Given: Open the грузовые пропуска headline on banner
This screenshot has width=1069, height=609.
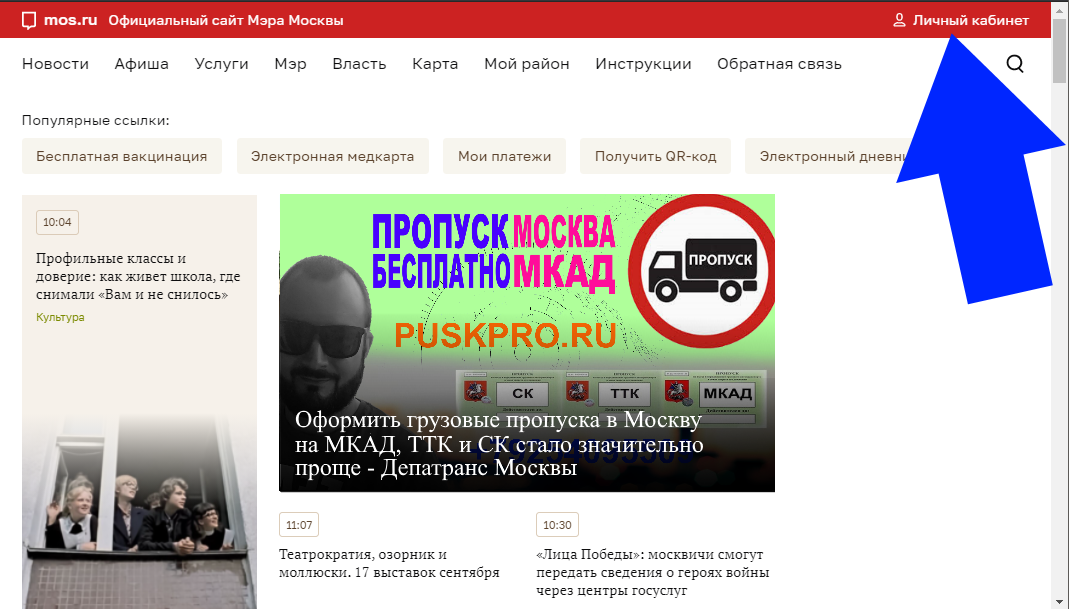Looking at the screenshot, I should 498,443.
